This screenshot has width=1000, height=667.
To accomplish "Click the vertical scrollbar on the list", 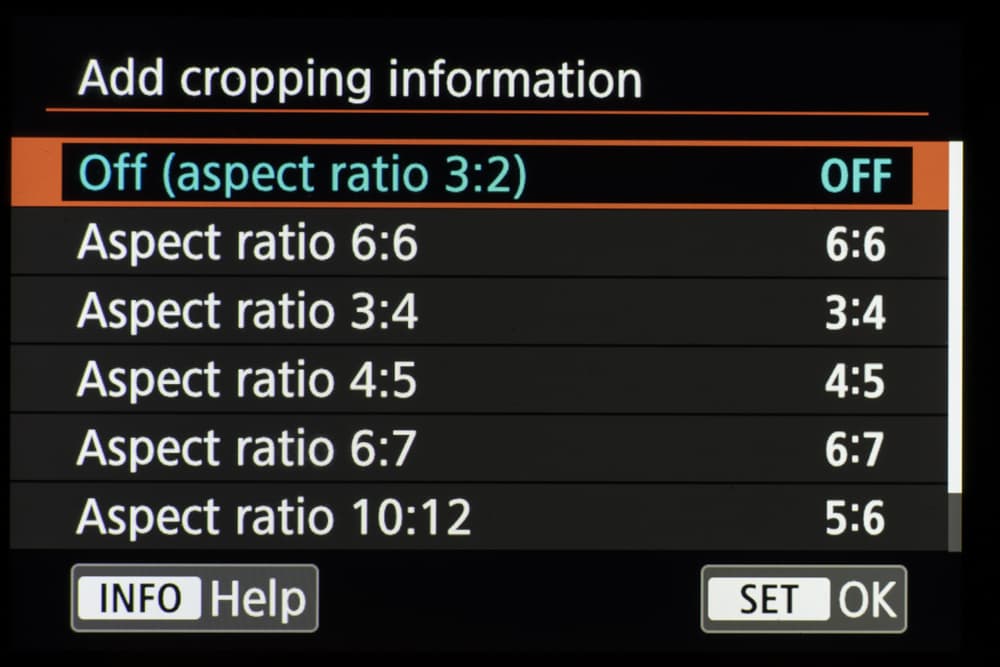I will (954, 320).
